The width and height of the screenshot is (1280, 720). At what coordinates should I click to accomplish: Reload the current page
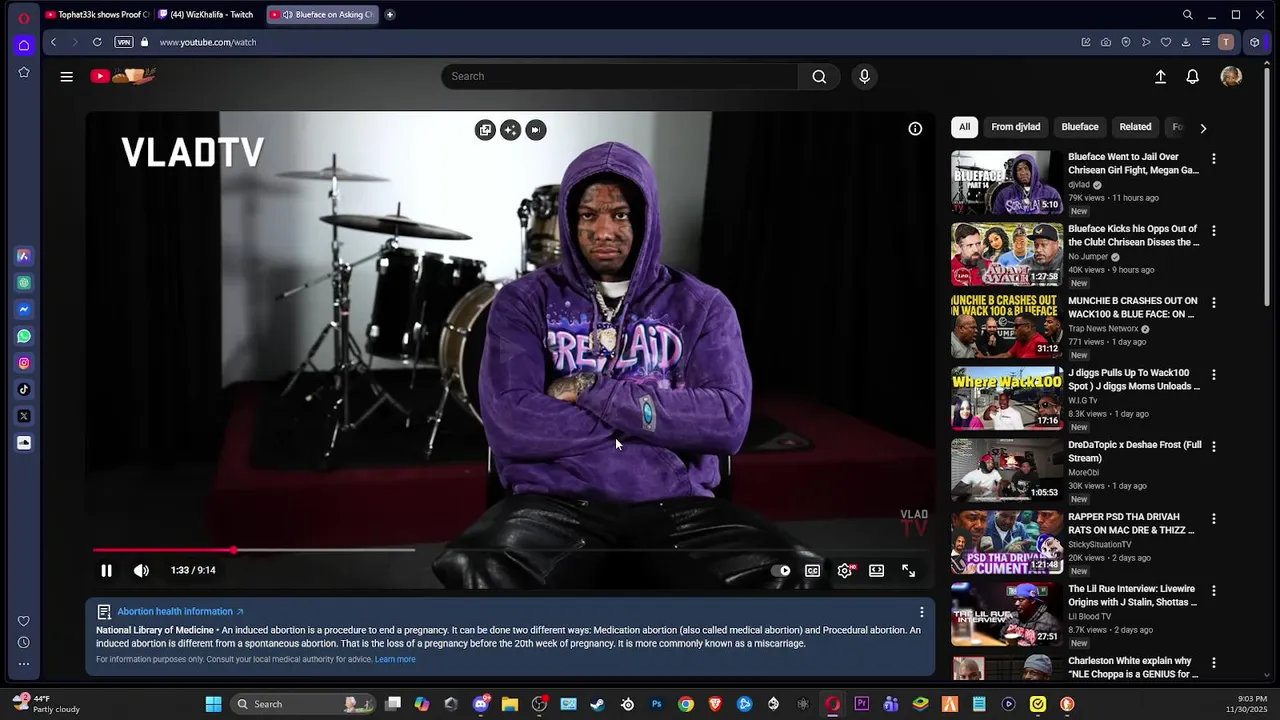[97, 42]
